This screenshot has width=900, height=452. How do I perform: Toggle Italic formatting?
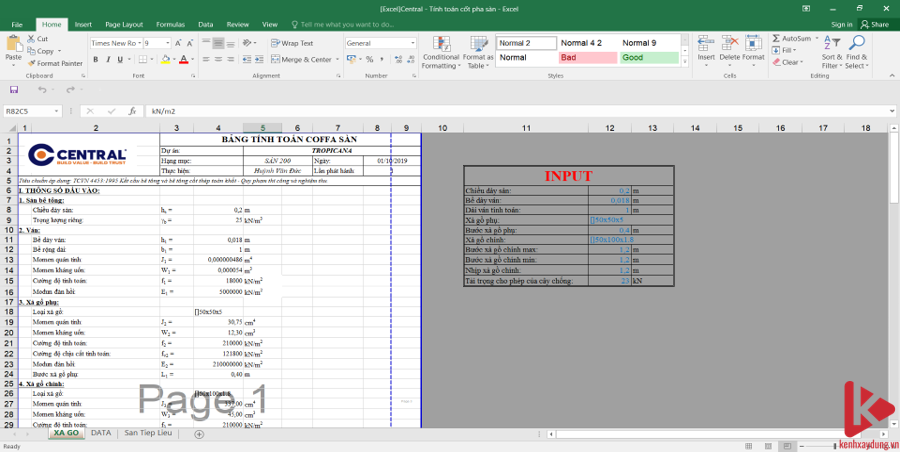tap(109, 60)
